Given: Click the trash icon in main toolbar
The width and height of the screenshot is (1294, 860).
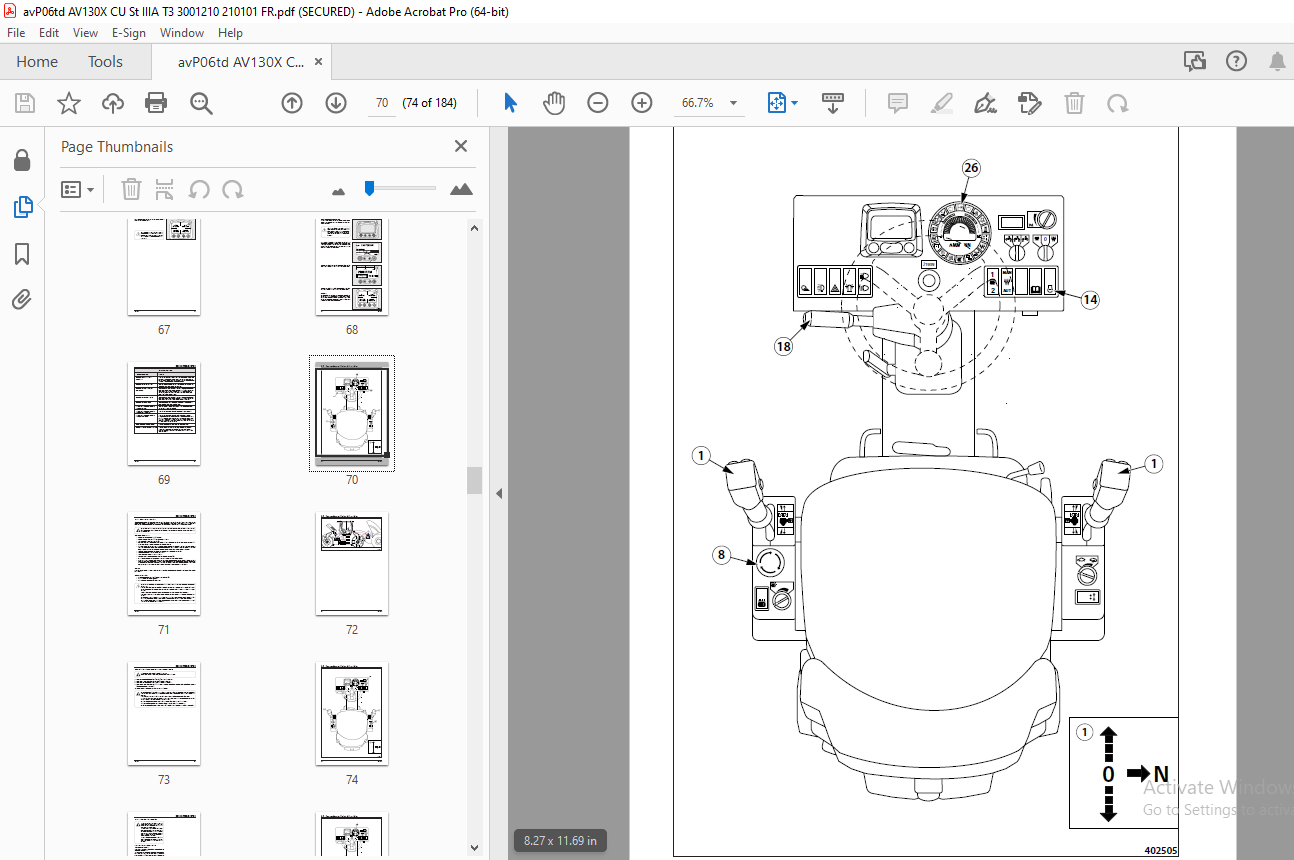Looking at the screenshot, I should [1074, 103].
